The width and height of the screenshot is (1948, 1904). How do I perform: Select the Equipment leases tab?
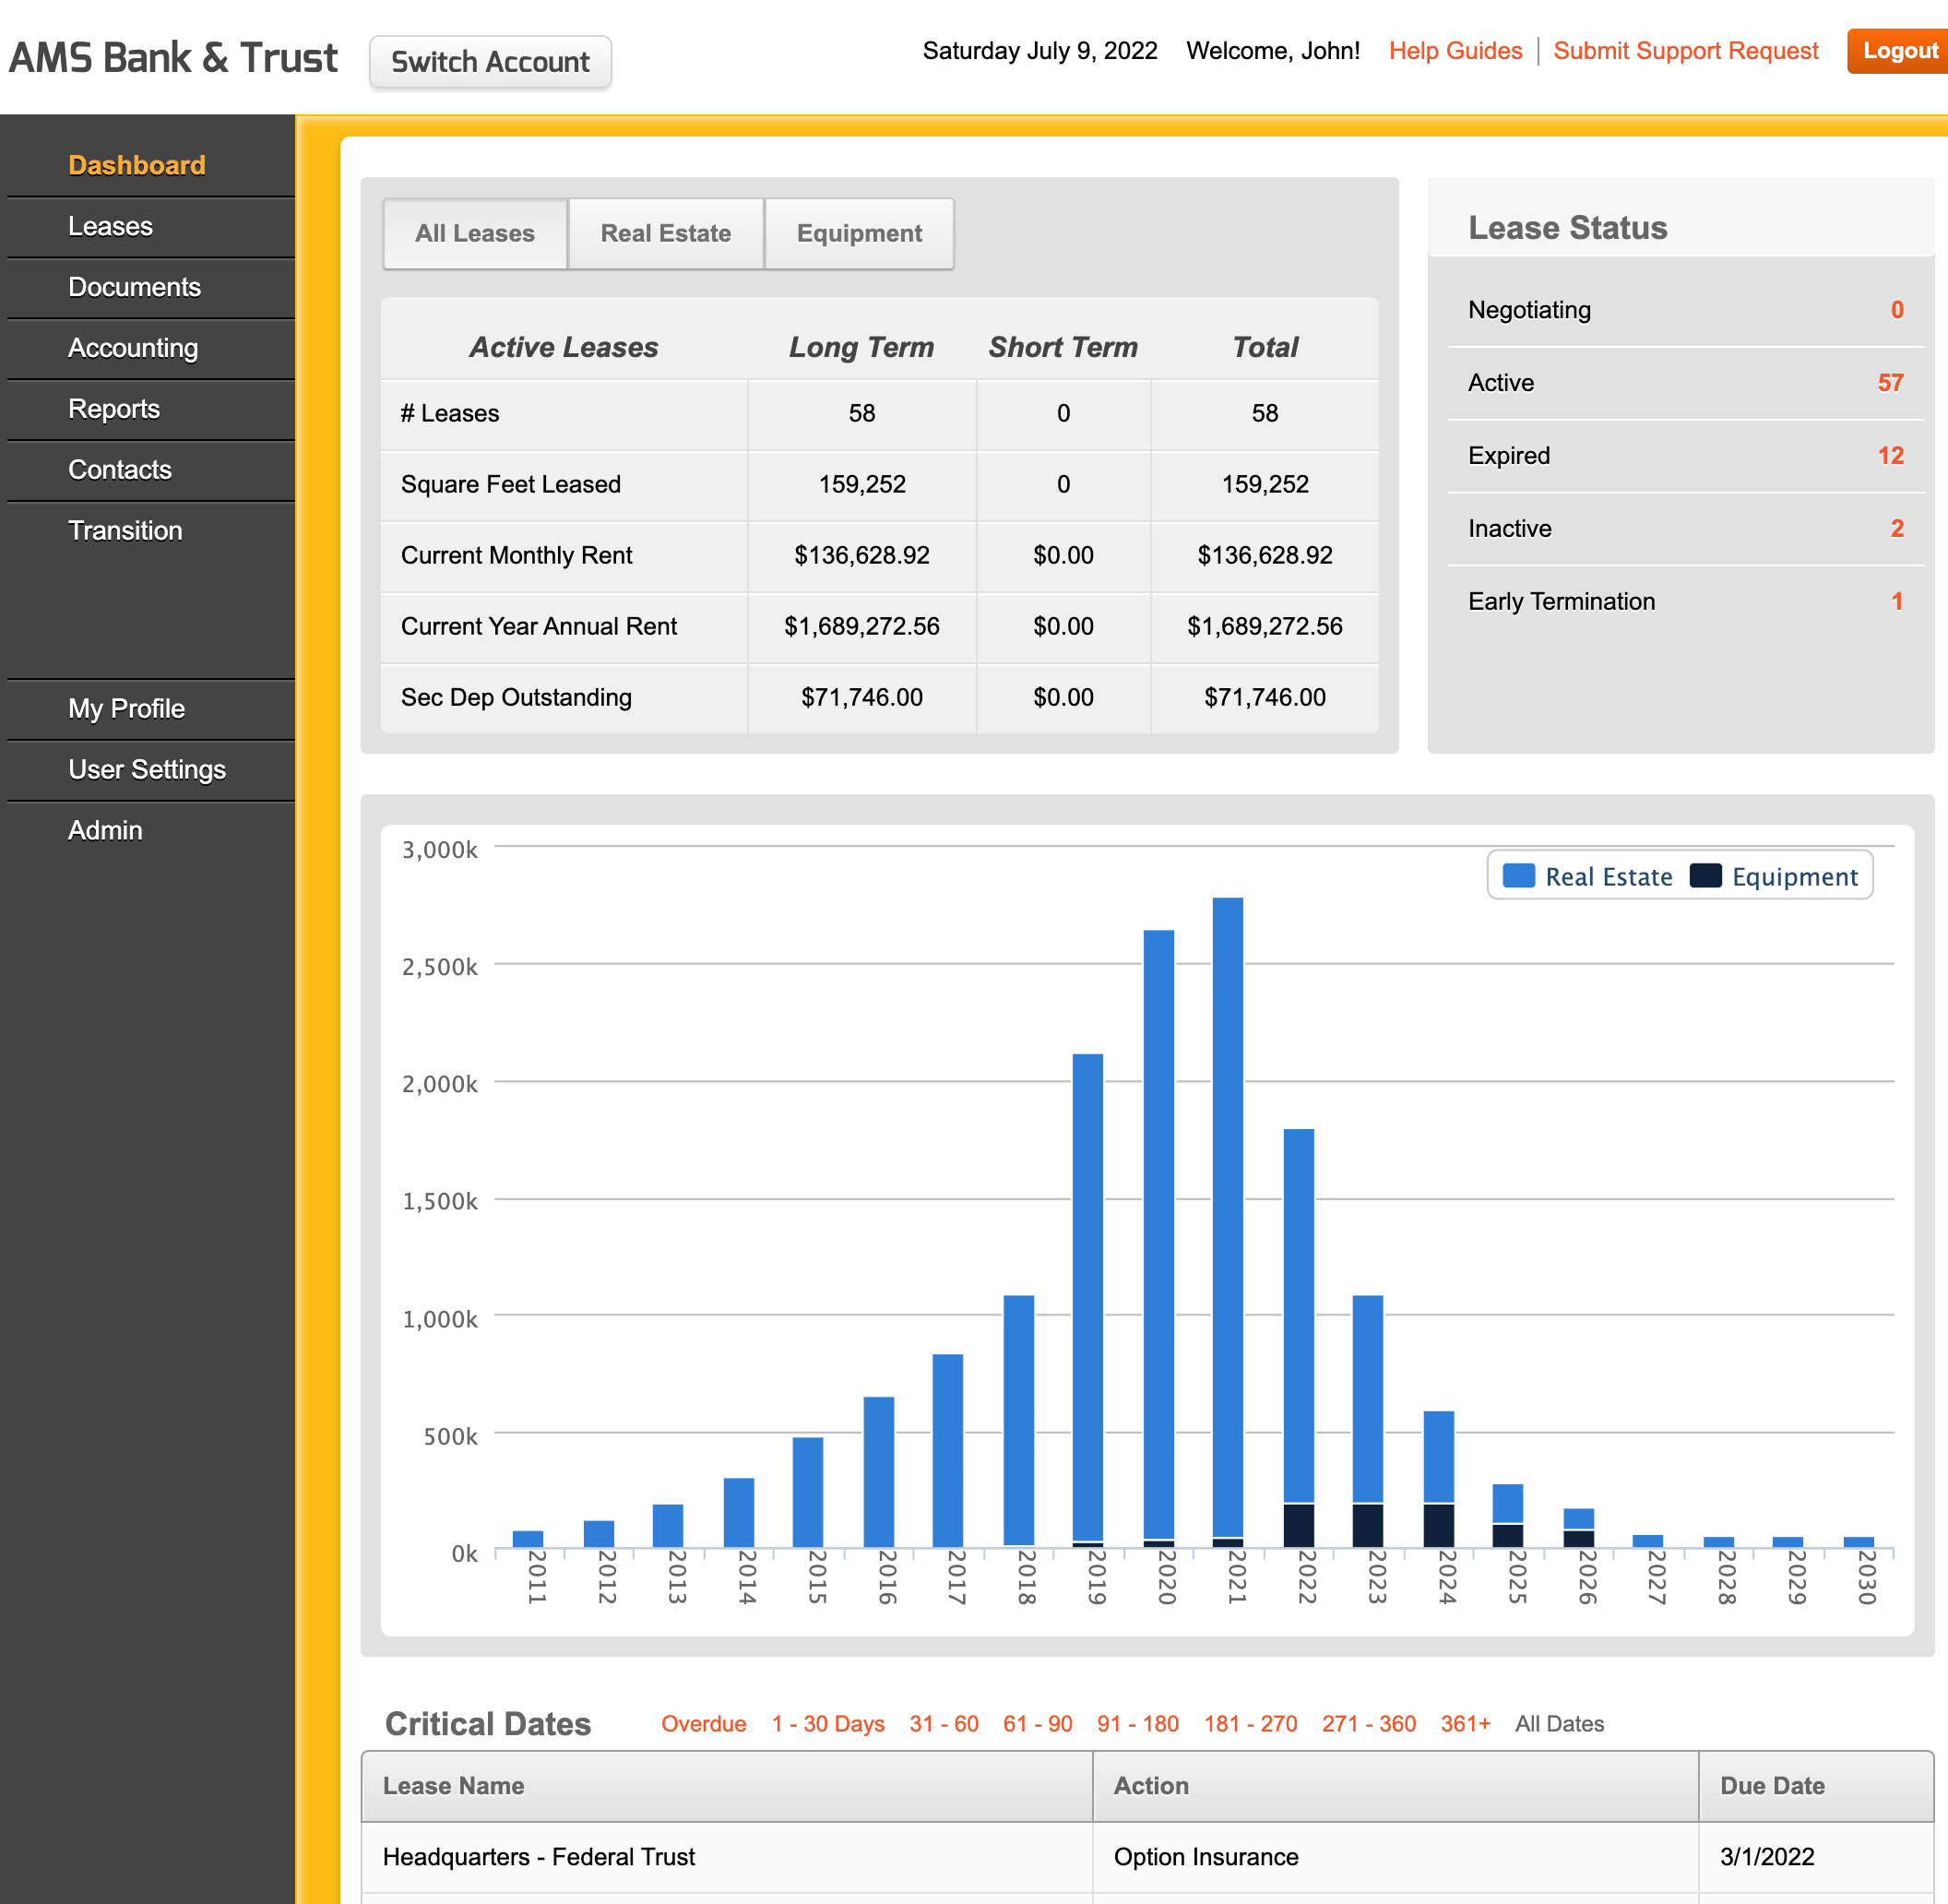pyautogui.click(x=858, y=233)
